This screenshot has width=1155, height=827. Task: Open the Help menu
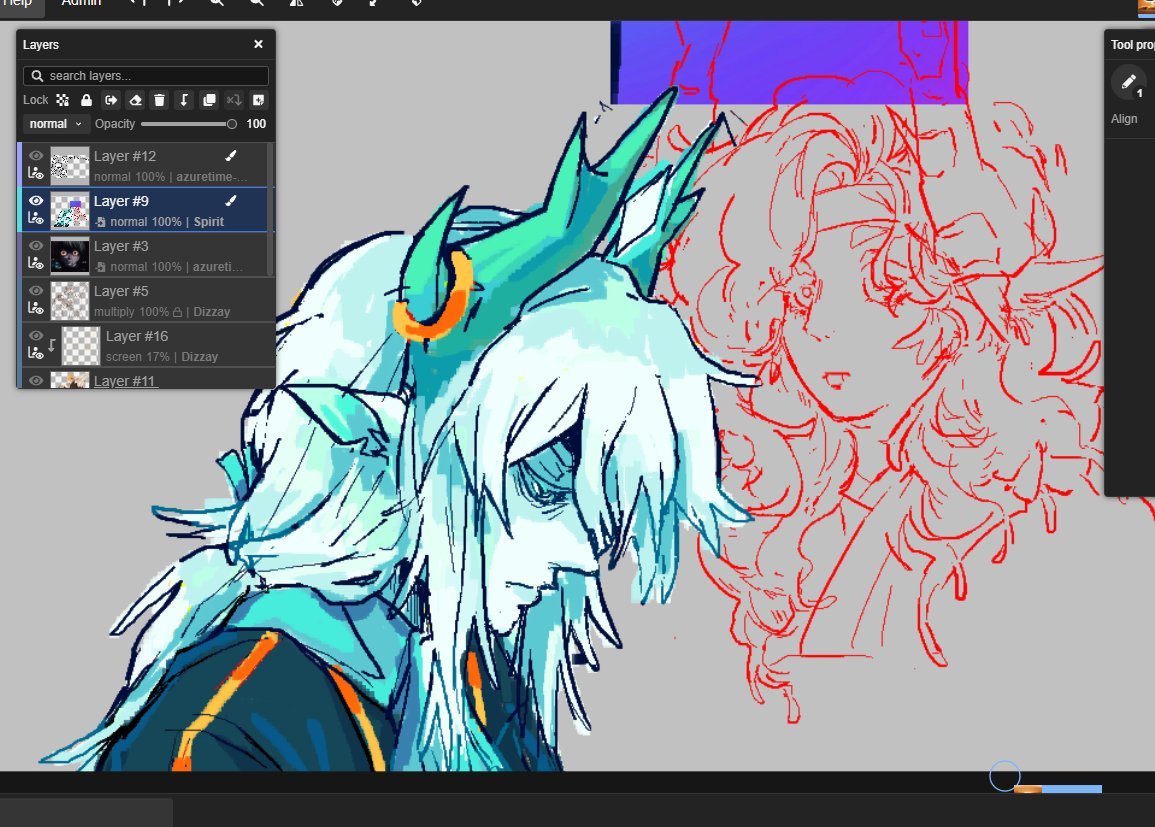click(x=17, y=3)
